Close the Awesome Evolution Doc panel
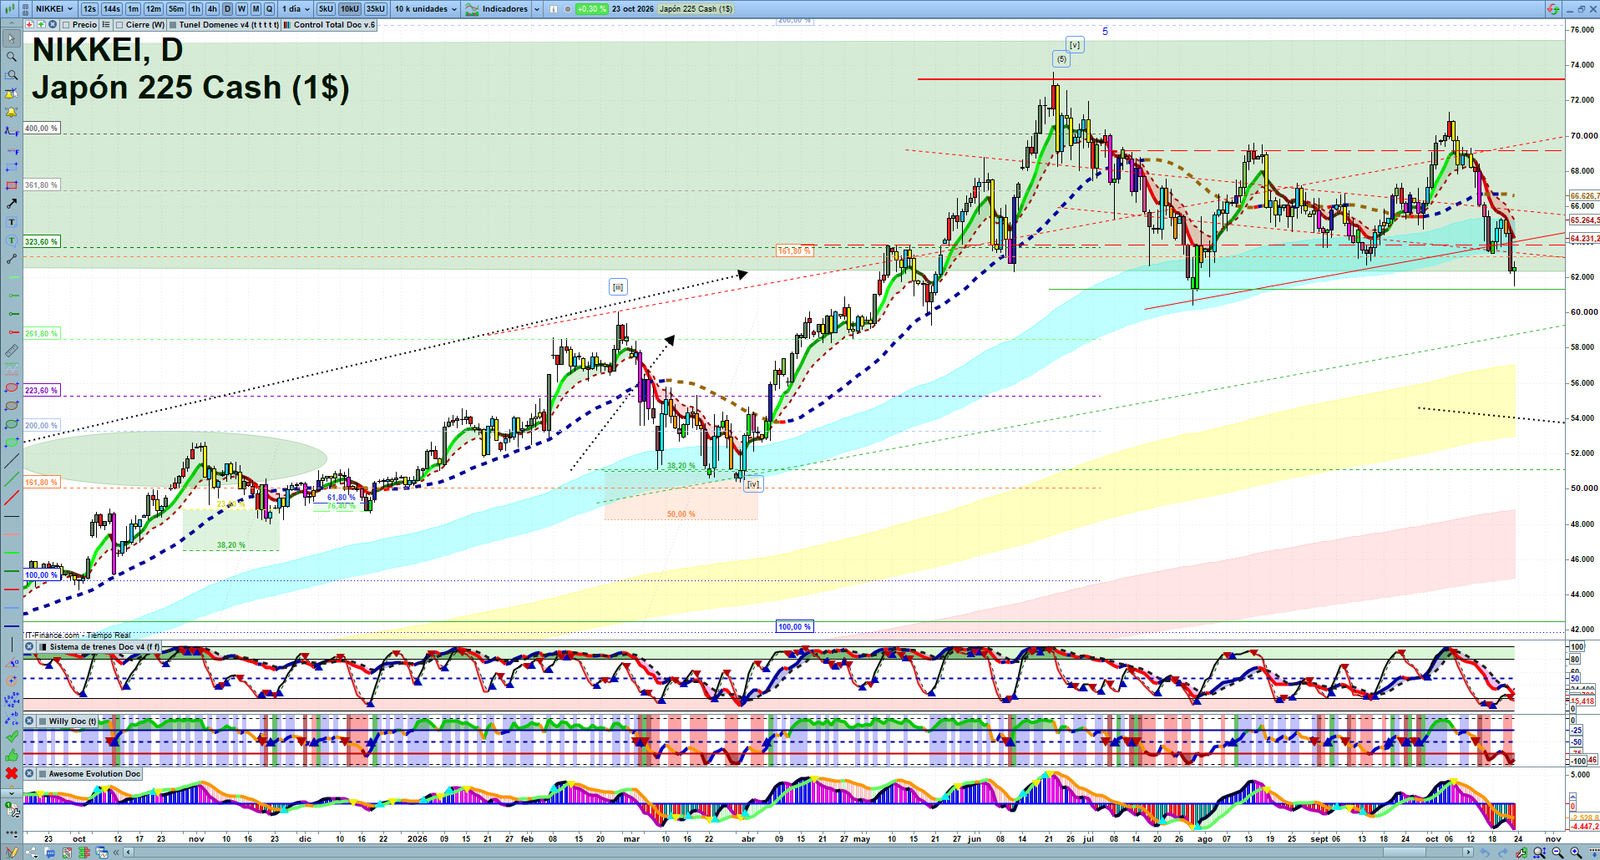 click(x=30, y=774)
